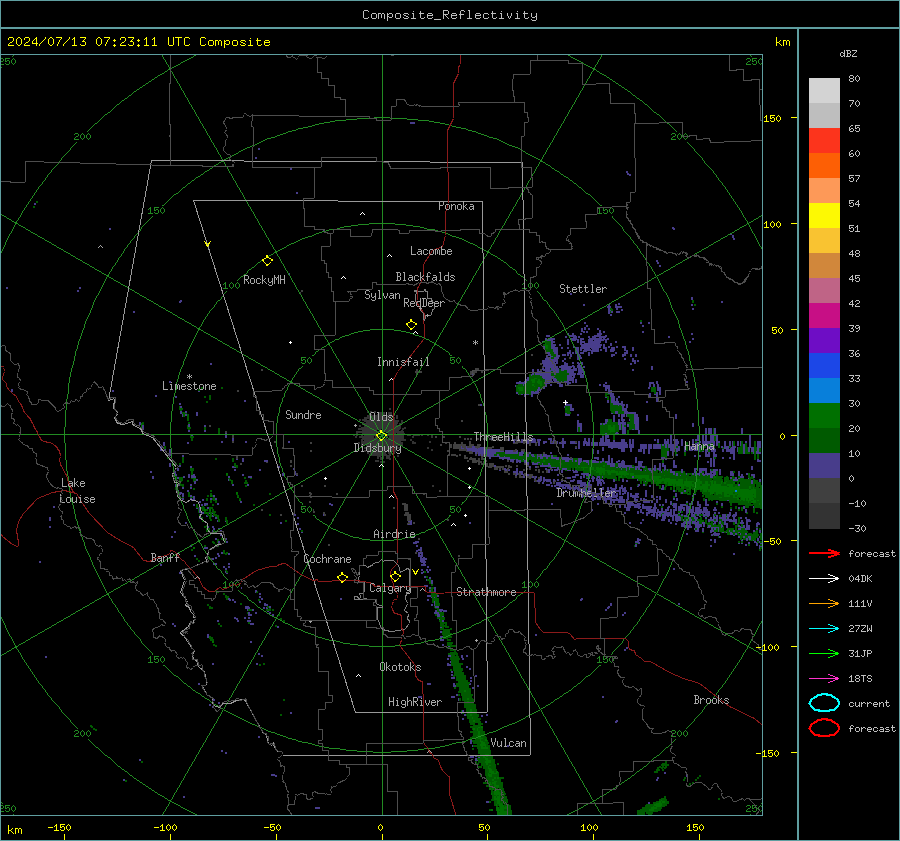Click the magenta 18TS arrow icon
Image resolution: width=900 pixels, height=841 pixels.
824,679
